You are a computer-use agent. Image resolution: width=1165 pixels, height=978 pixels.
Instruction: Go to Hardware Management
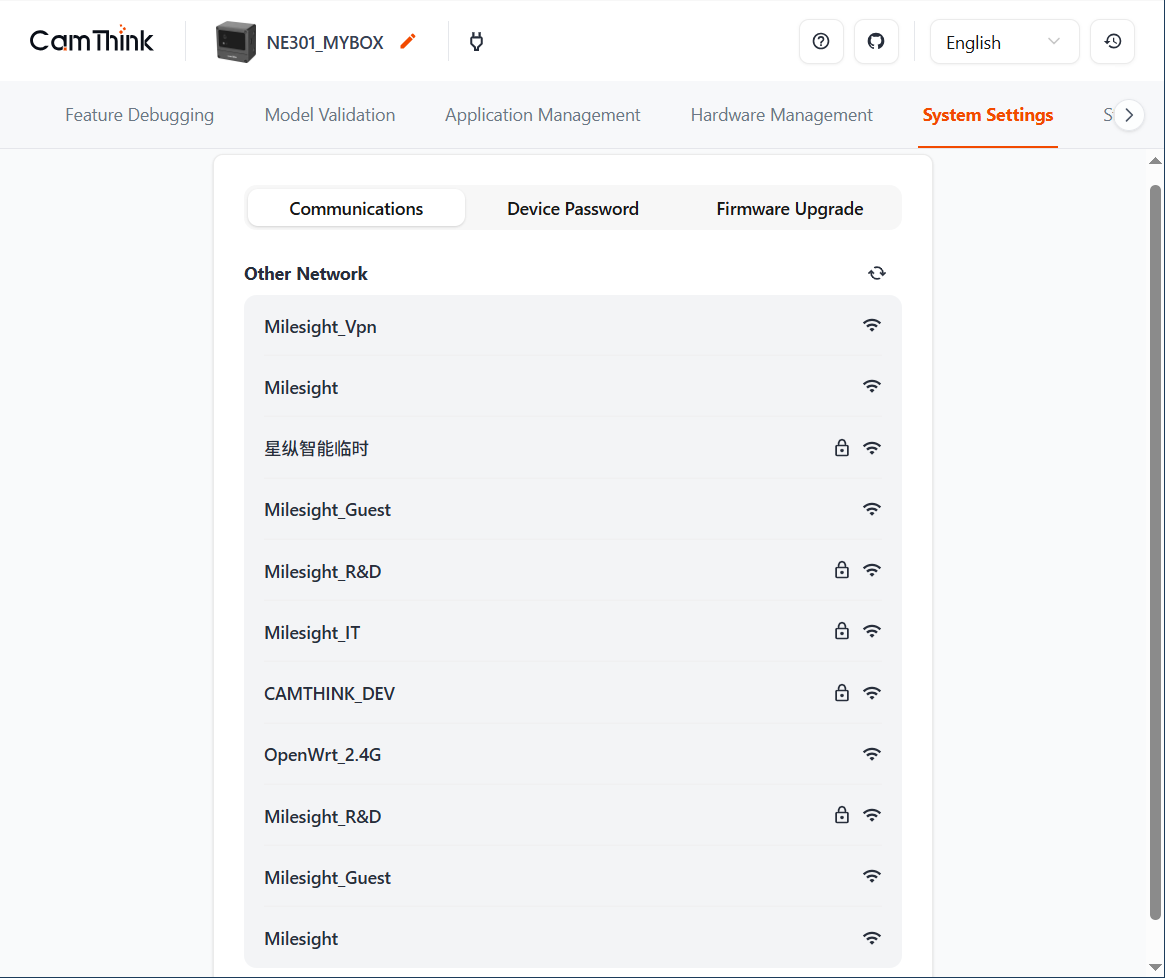click(x=781, y=114)
